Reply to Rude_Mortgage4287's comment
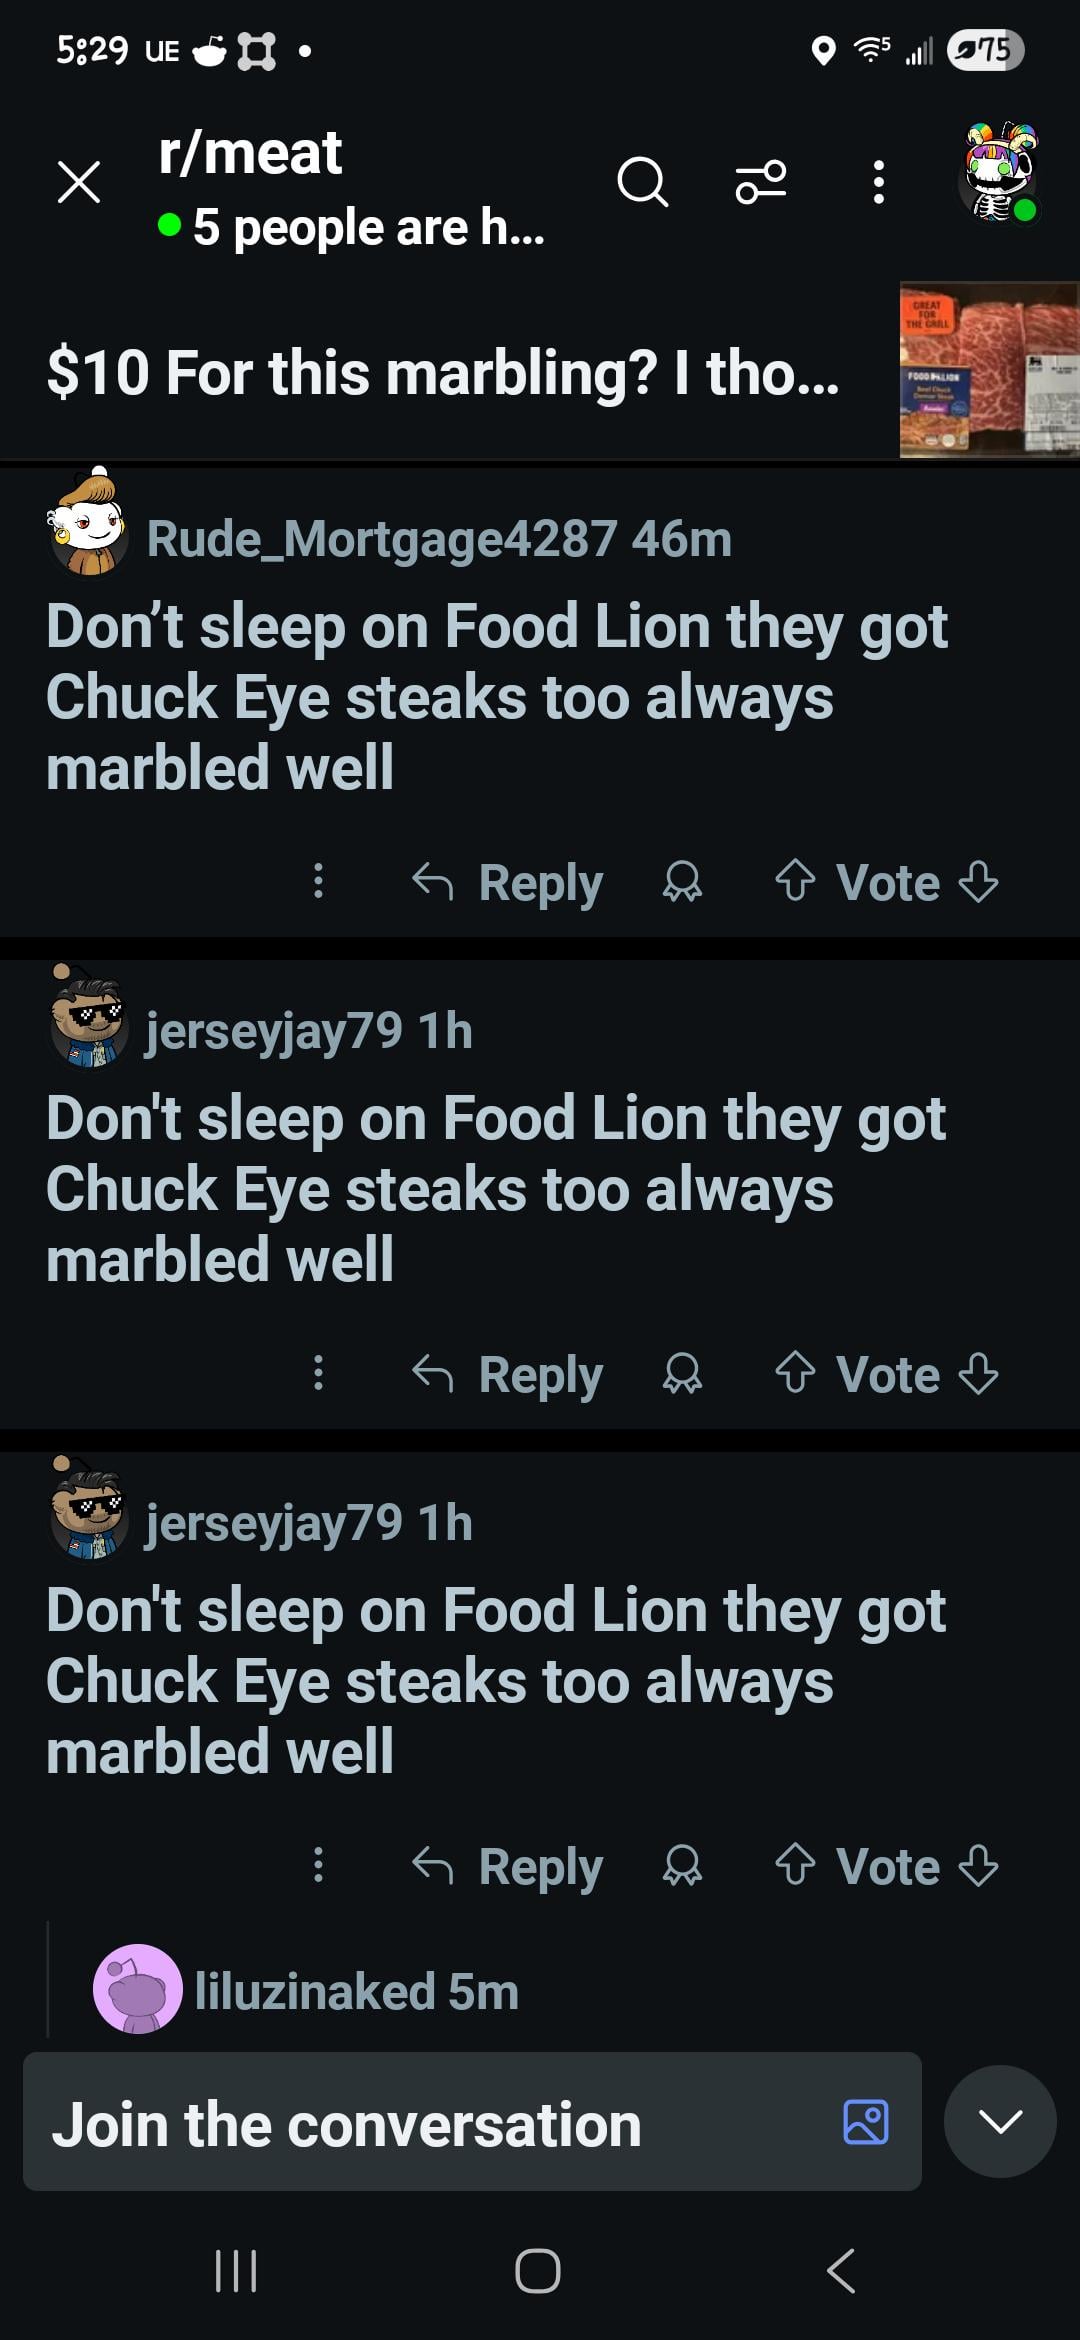The image size is (1080, 2340). click(x=508, y=882)
